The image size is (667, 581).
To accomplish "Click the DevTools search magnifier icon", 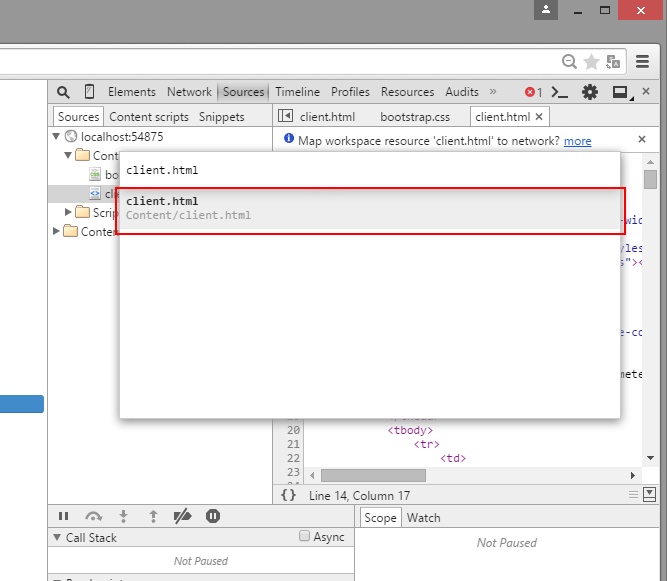I will [x=63, y=92].
